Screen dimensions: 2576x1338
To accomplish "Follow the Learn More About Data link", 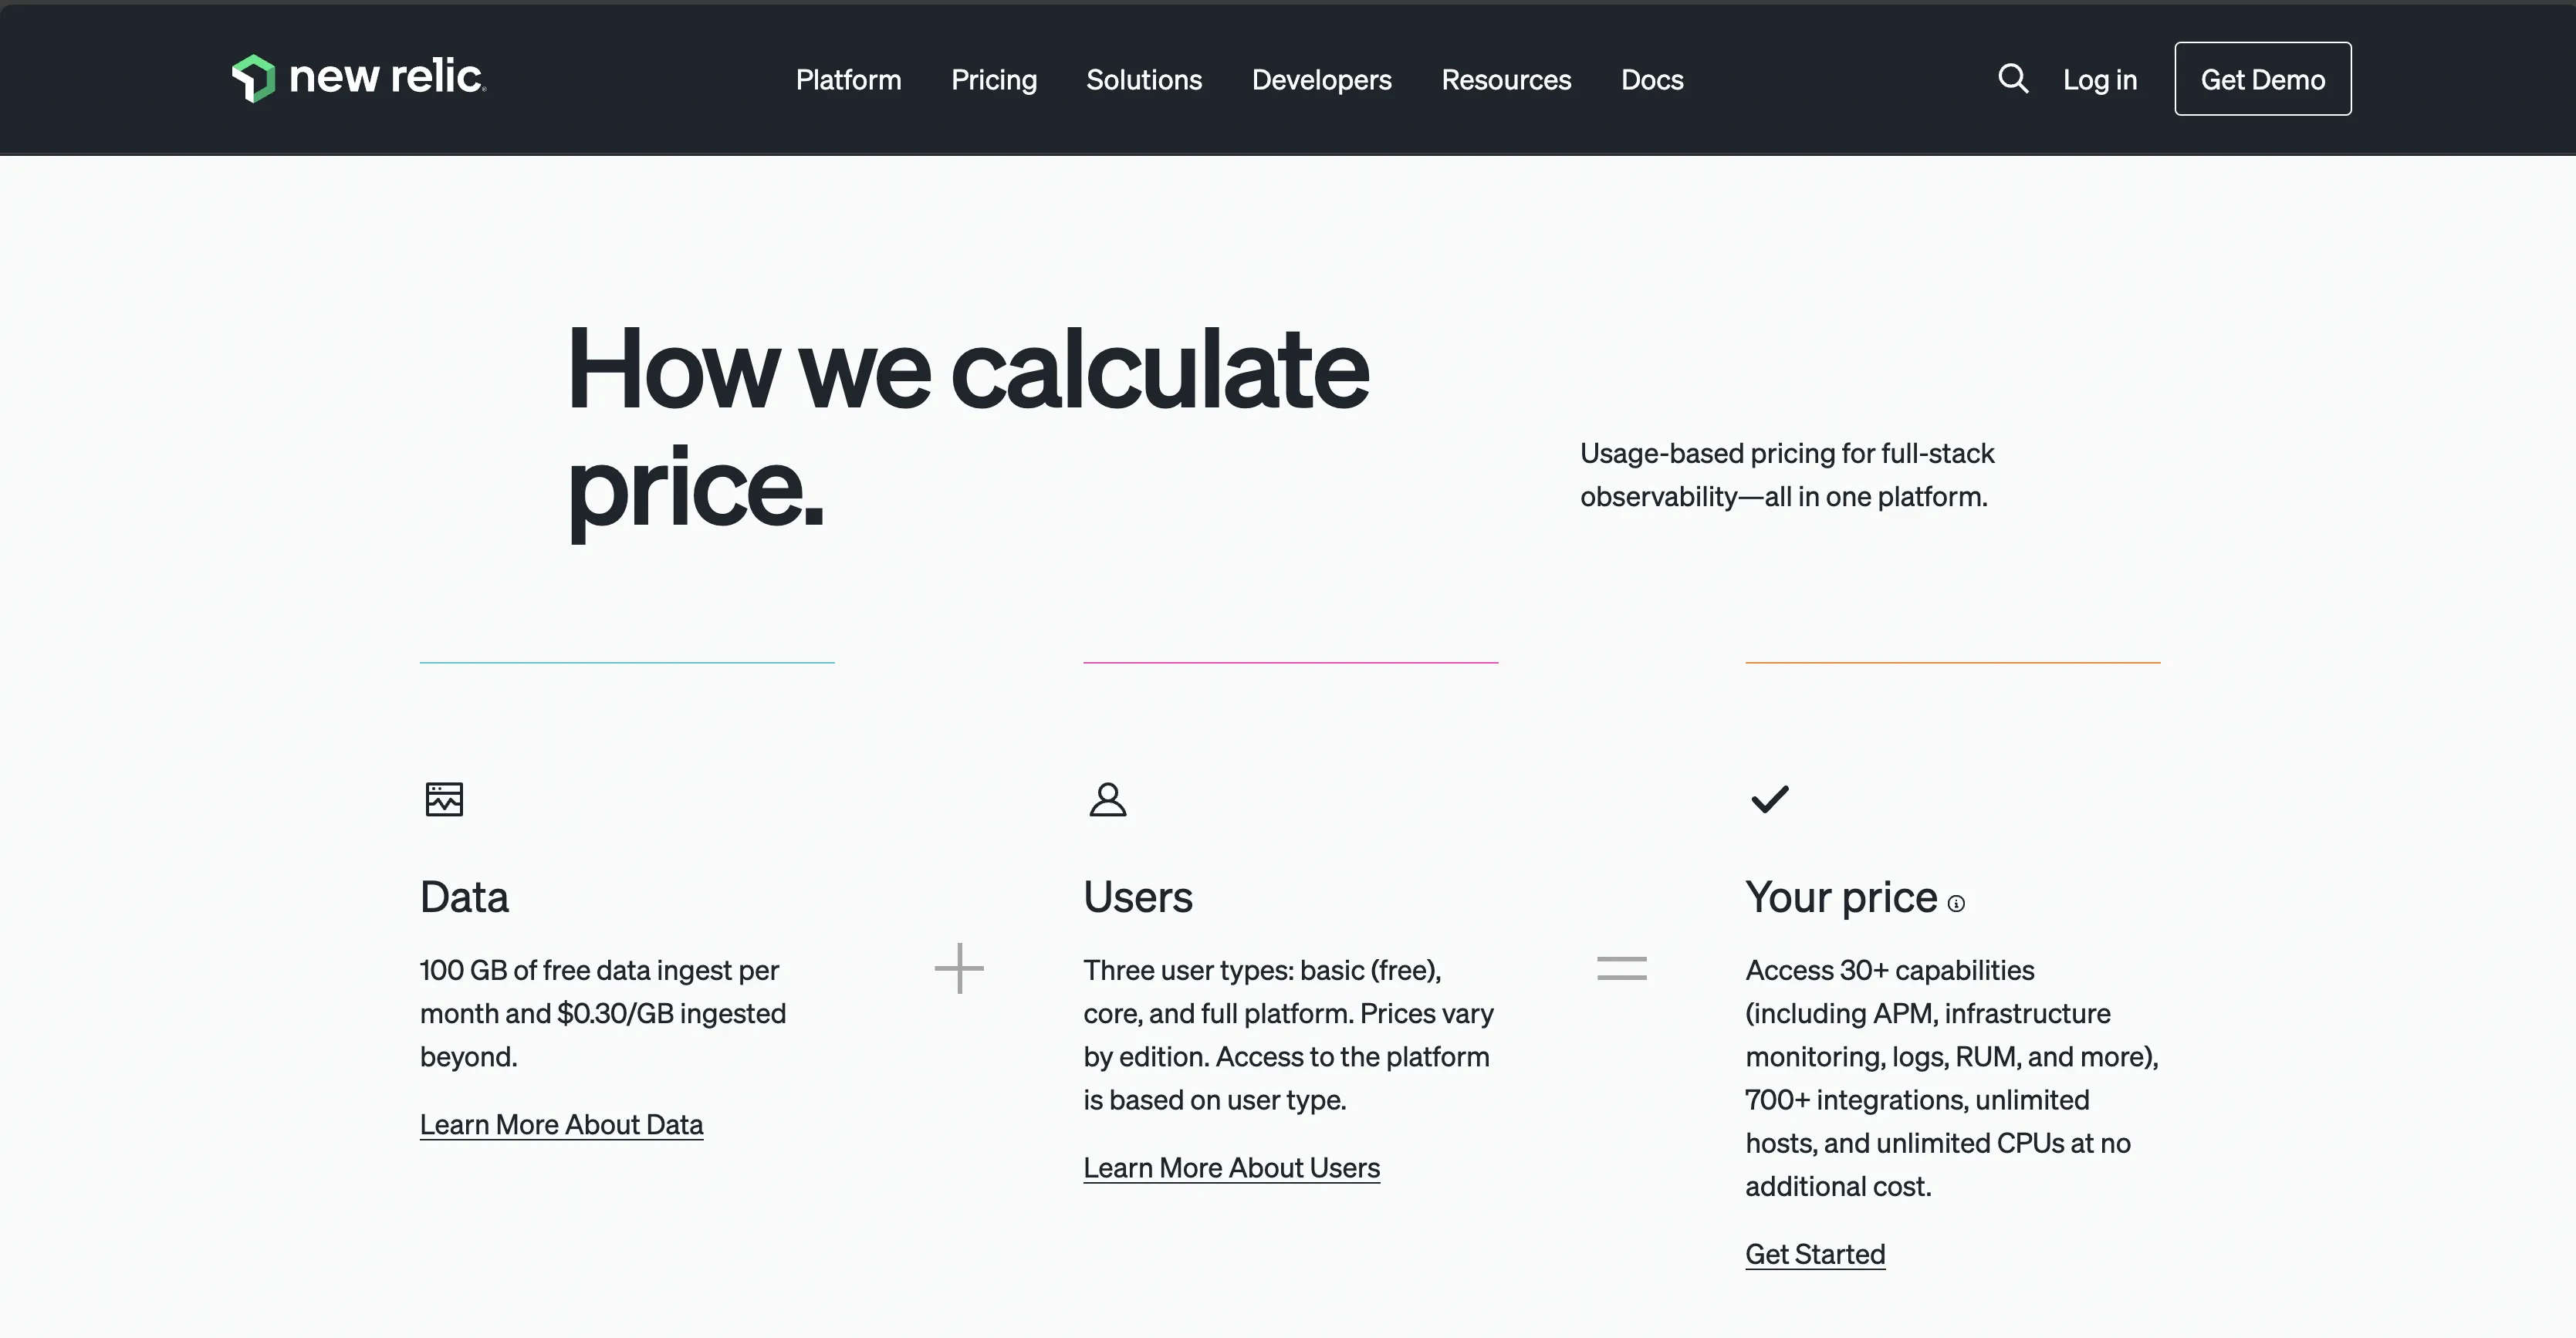I will [x=561, y=1124].
